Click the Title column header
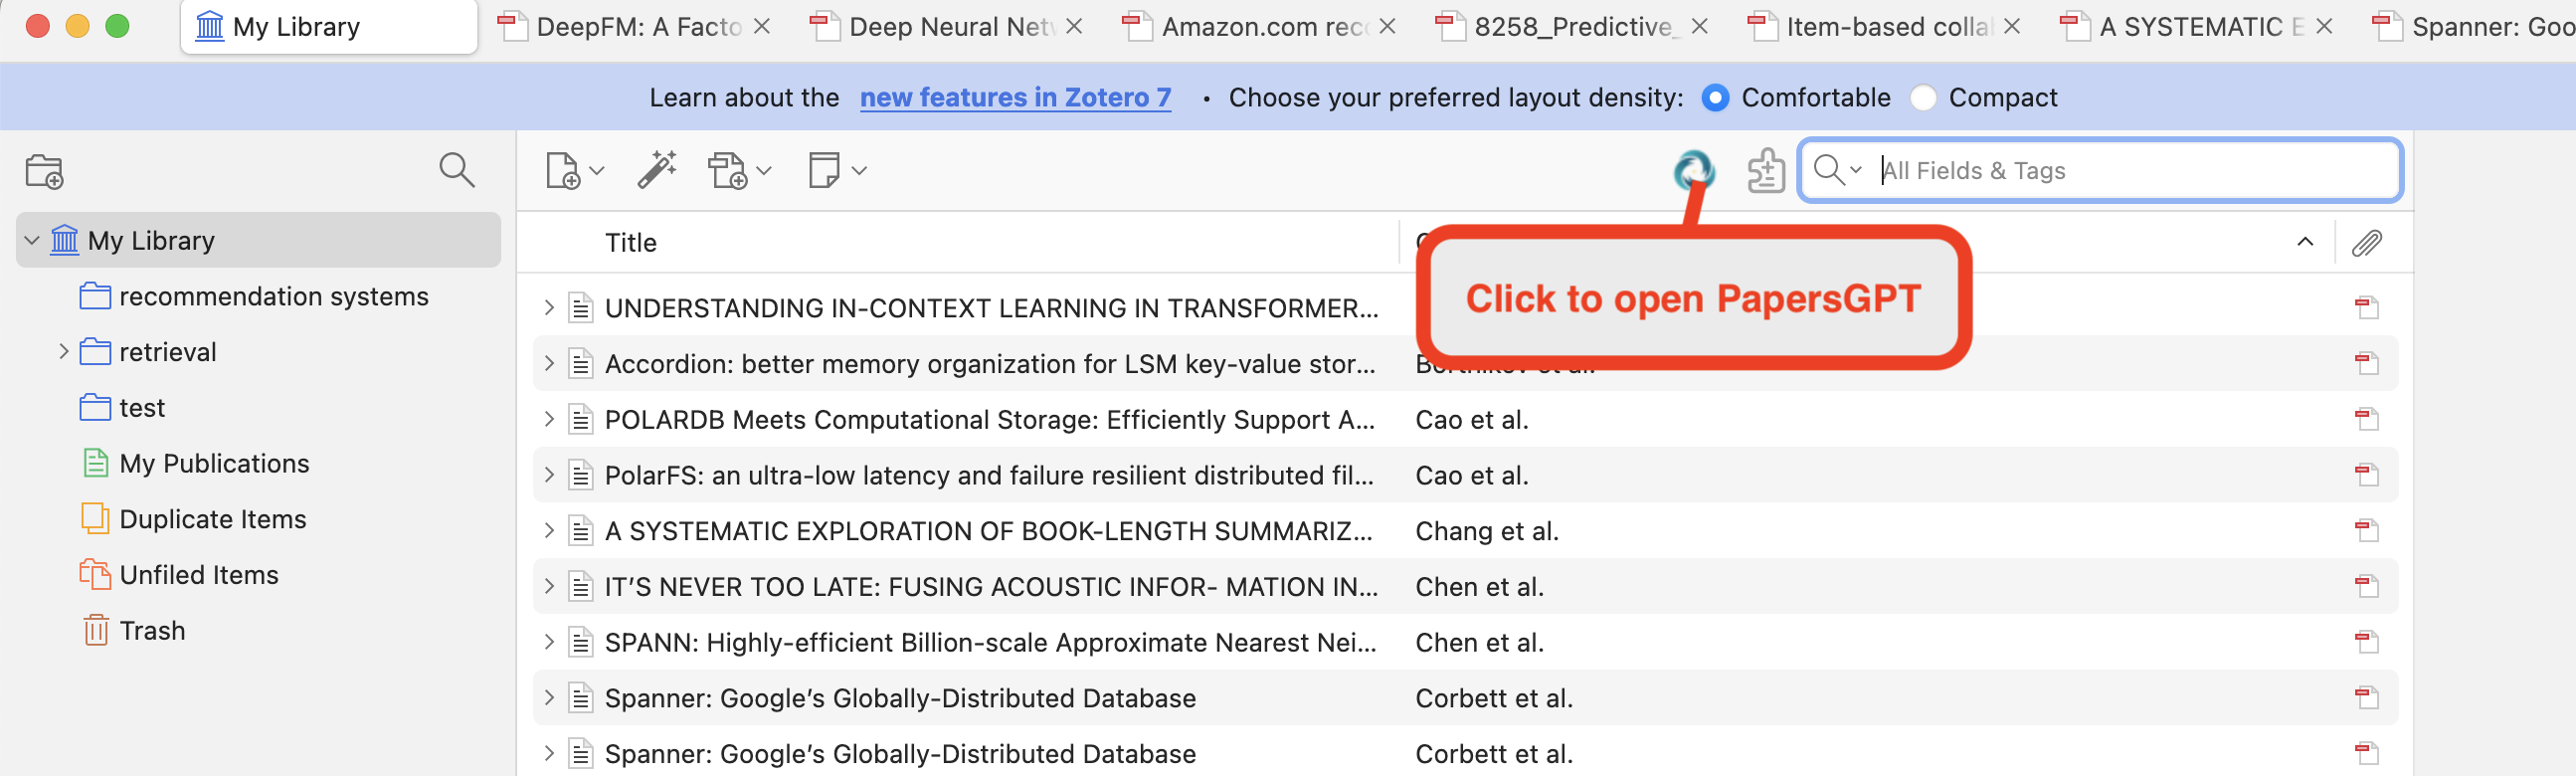The image size is (2576, 776). point(631,243)
